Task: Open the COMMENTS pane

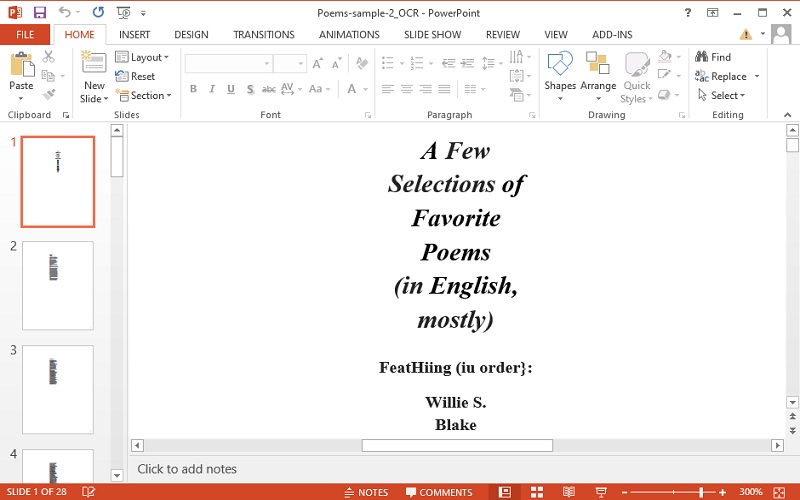Action: tap(439, 492)
